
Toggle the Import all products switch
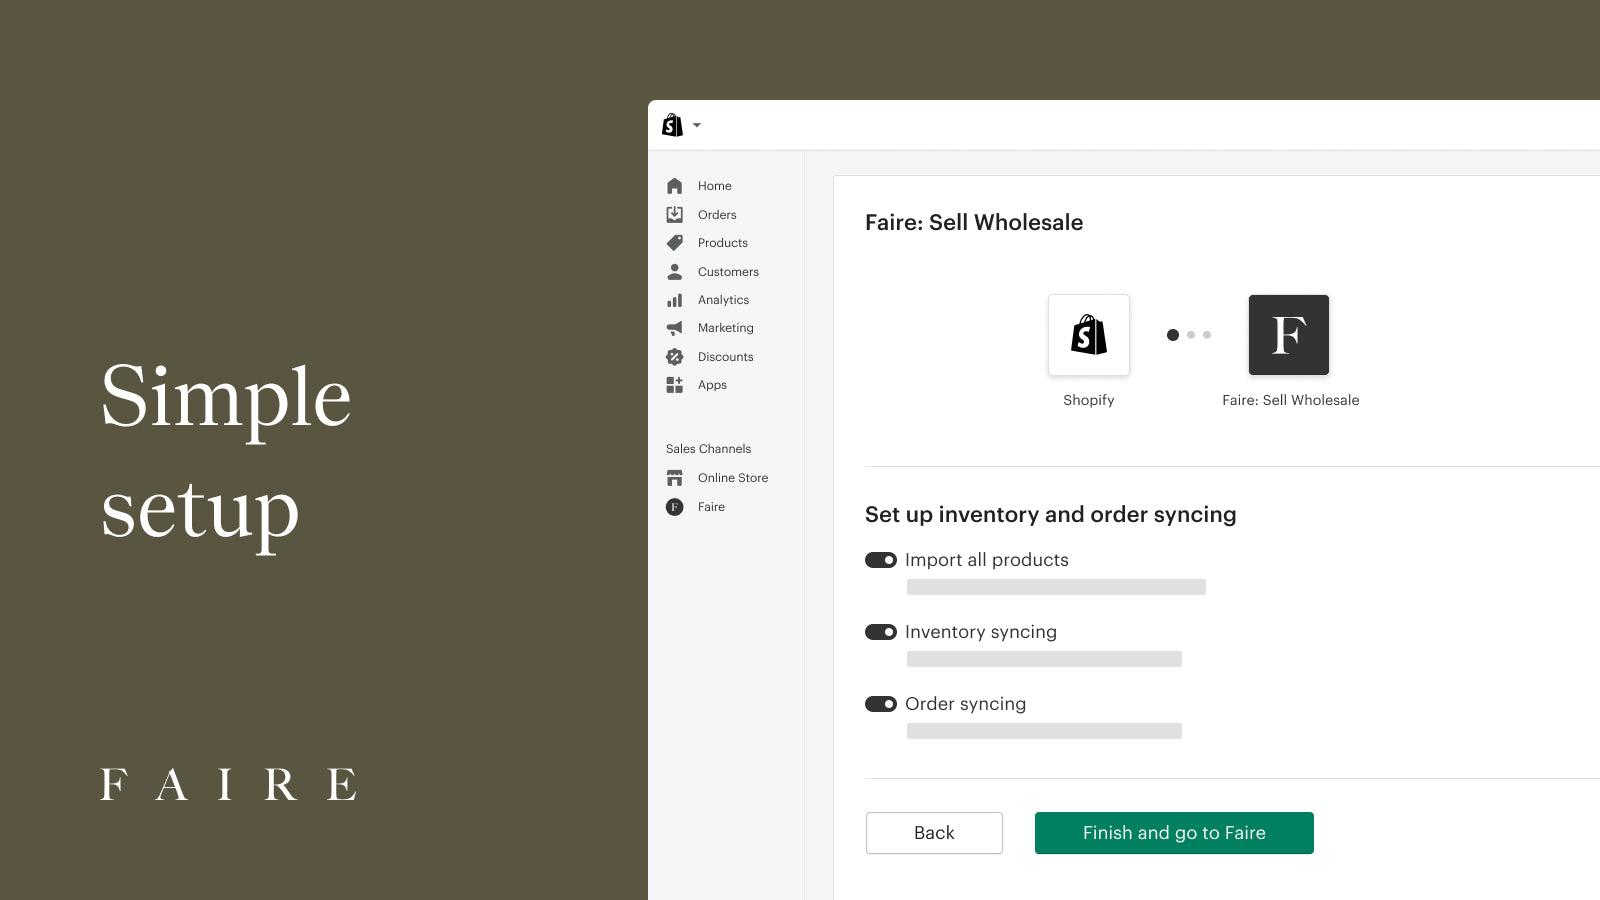881,560
